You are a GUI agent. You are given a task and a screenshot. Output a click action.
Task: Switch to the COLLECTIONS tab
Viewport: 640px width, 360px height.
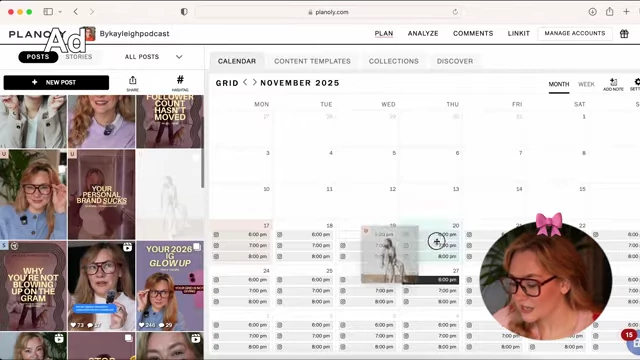click(x=393, y=61)
